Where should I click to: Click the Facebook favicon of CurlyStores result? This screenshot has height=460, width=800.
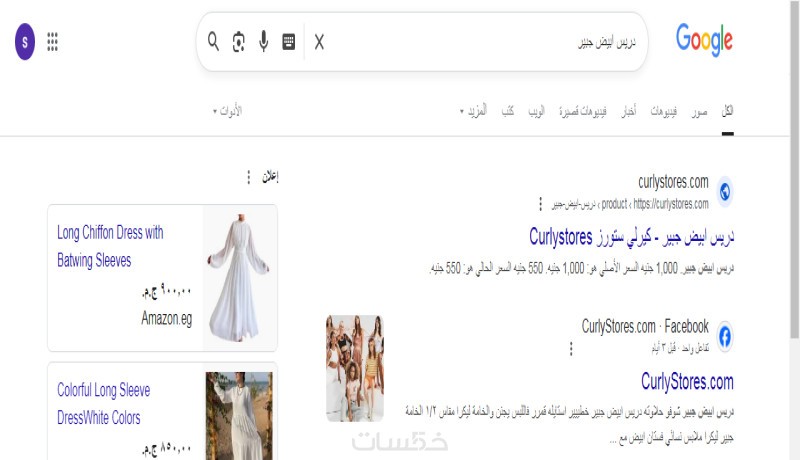[724, 337]
